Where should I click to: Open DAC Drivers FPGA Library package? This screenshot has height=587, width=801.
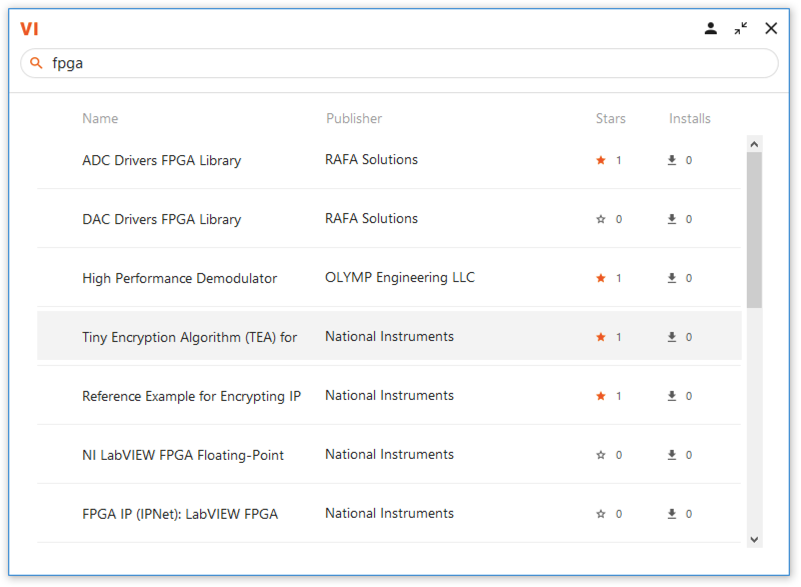[161, 219]
